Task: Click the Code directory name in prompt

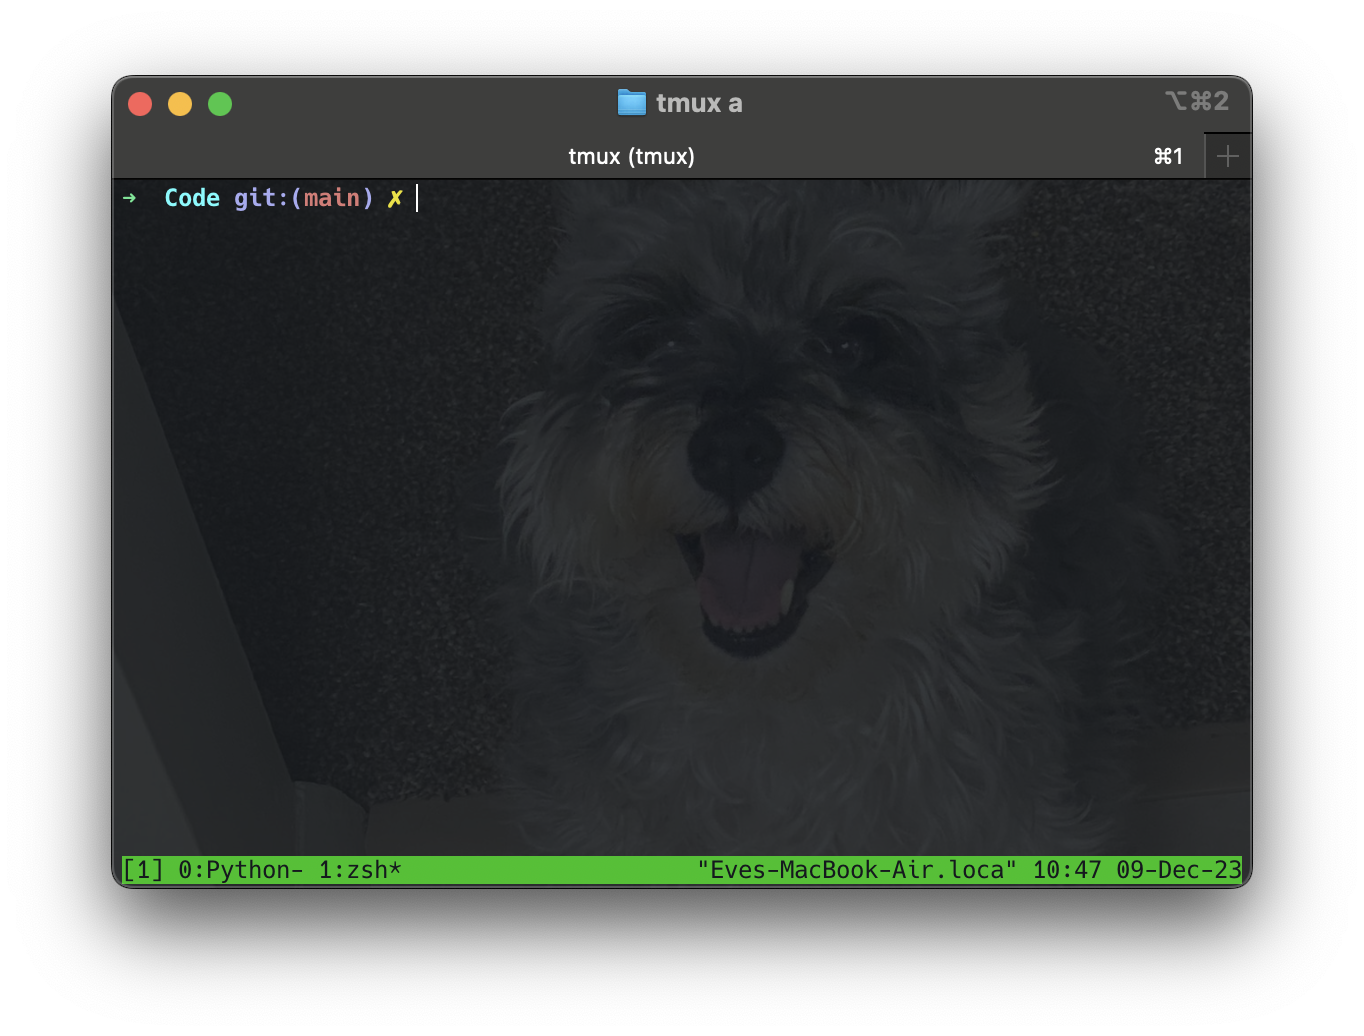Action: (x=192, y=198)
